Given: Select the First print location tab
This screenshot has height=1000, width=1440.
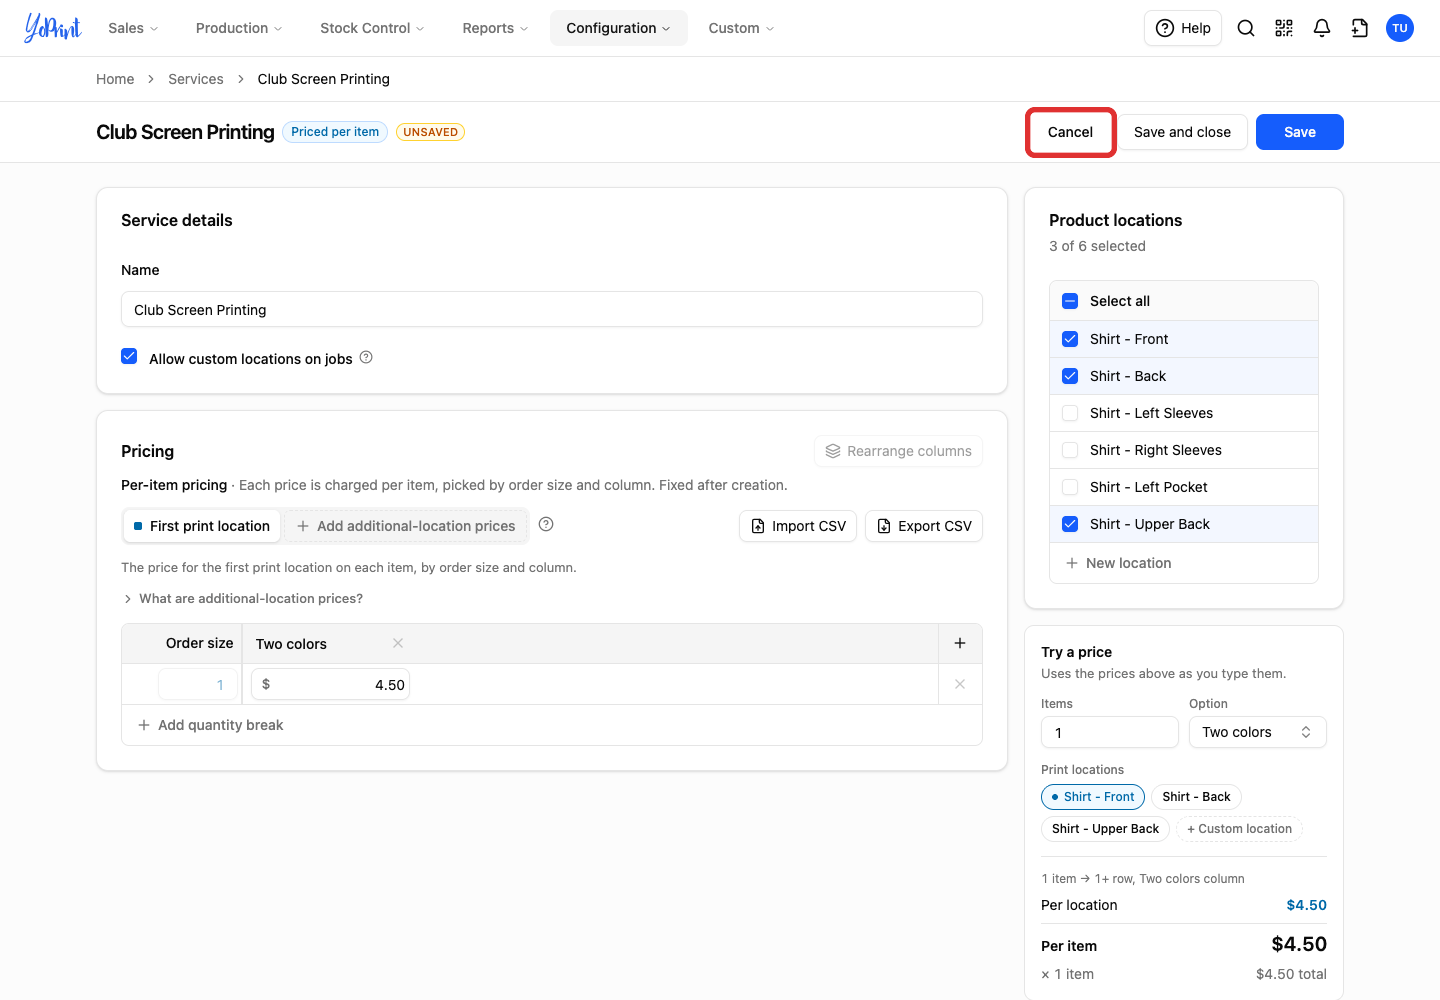Looking at the screenshot, I should point(202,526).
